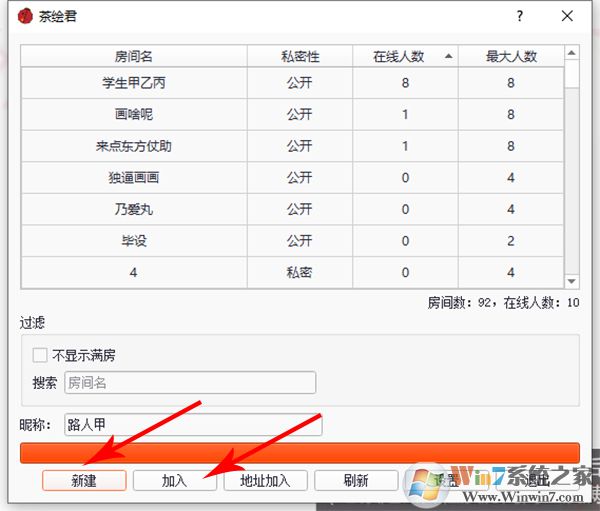Screen dimensions: 600x511
Task: Click the room list scrollbar thumb
Action: point(572,74)
